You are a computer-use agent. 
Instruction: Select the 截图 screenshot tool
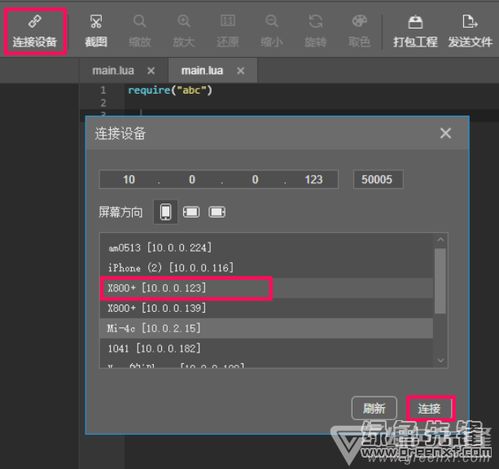click(x=96, y=31)
